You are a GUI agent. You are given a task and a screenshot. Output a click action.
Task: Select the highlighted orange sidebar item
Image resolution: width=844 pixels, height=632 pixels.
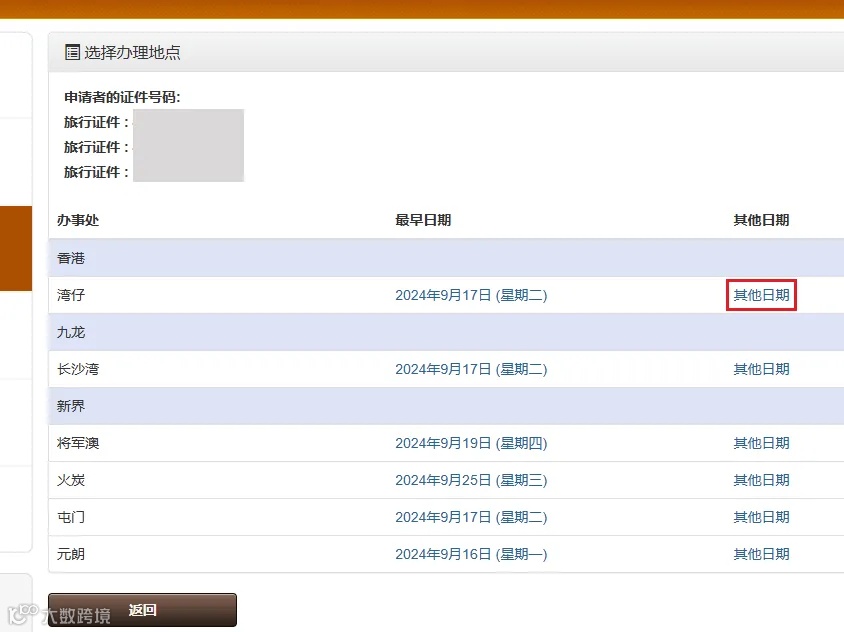(16, 248)
